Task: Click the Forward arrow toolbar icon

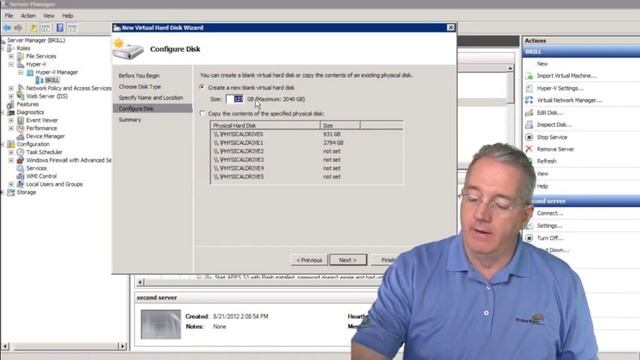Action: tap(18, 28)
